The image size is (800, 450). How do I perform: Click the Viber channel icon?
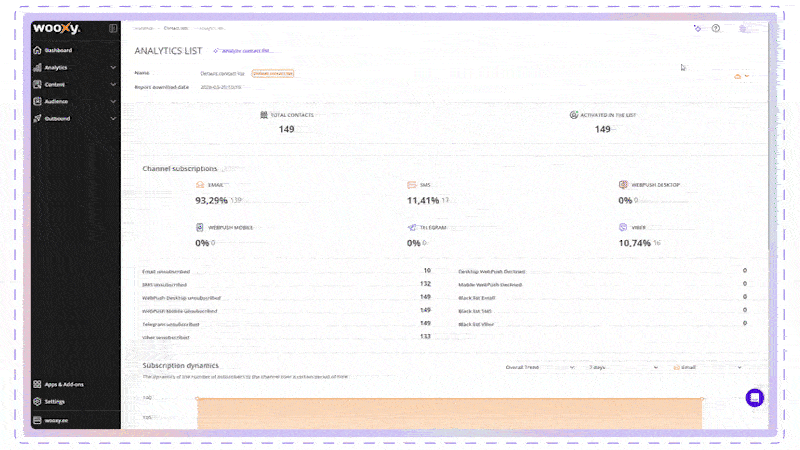pos(623,227)
